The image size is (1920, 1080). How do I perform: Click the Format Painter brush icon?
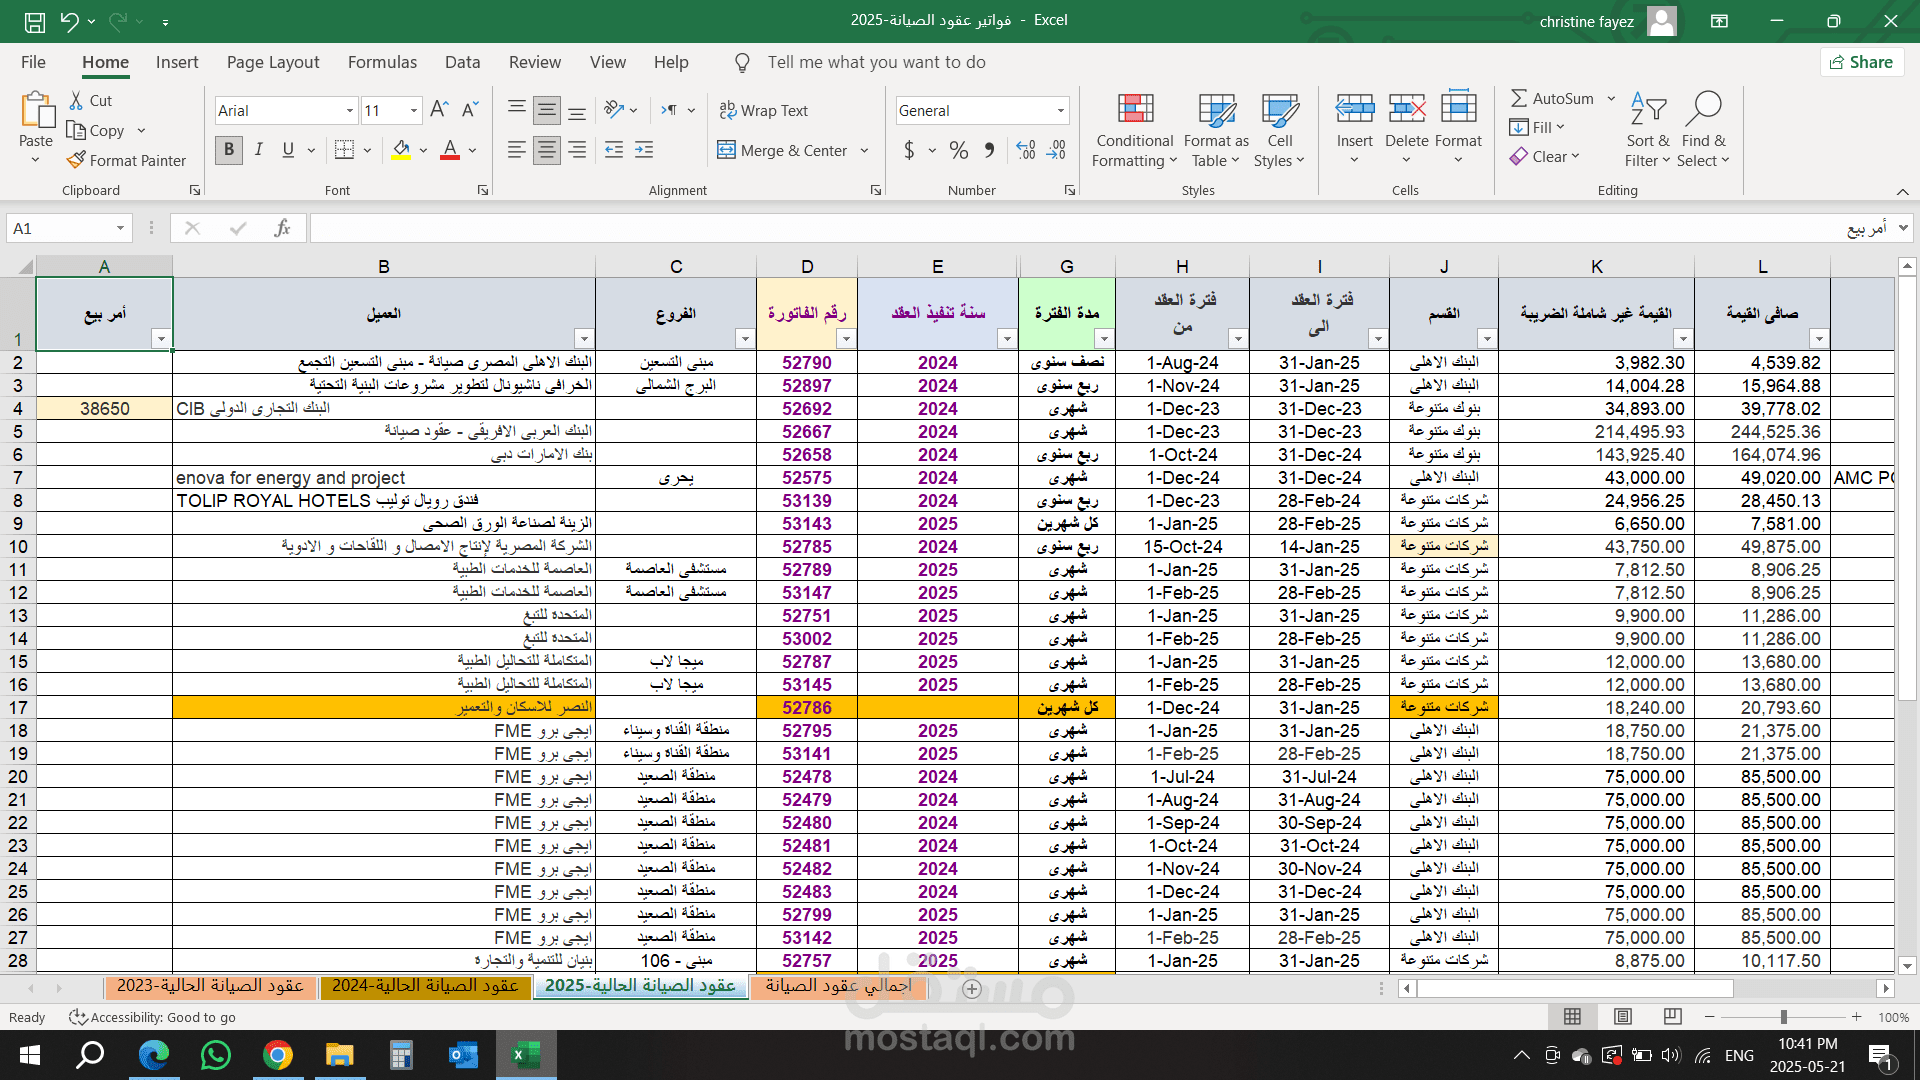76,160
